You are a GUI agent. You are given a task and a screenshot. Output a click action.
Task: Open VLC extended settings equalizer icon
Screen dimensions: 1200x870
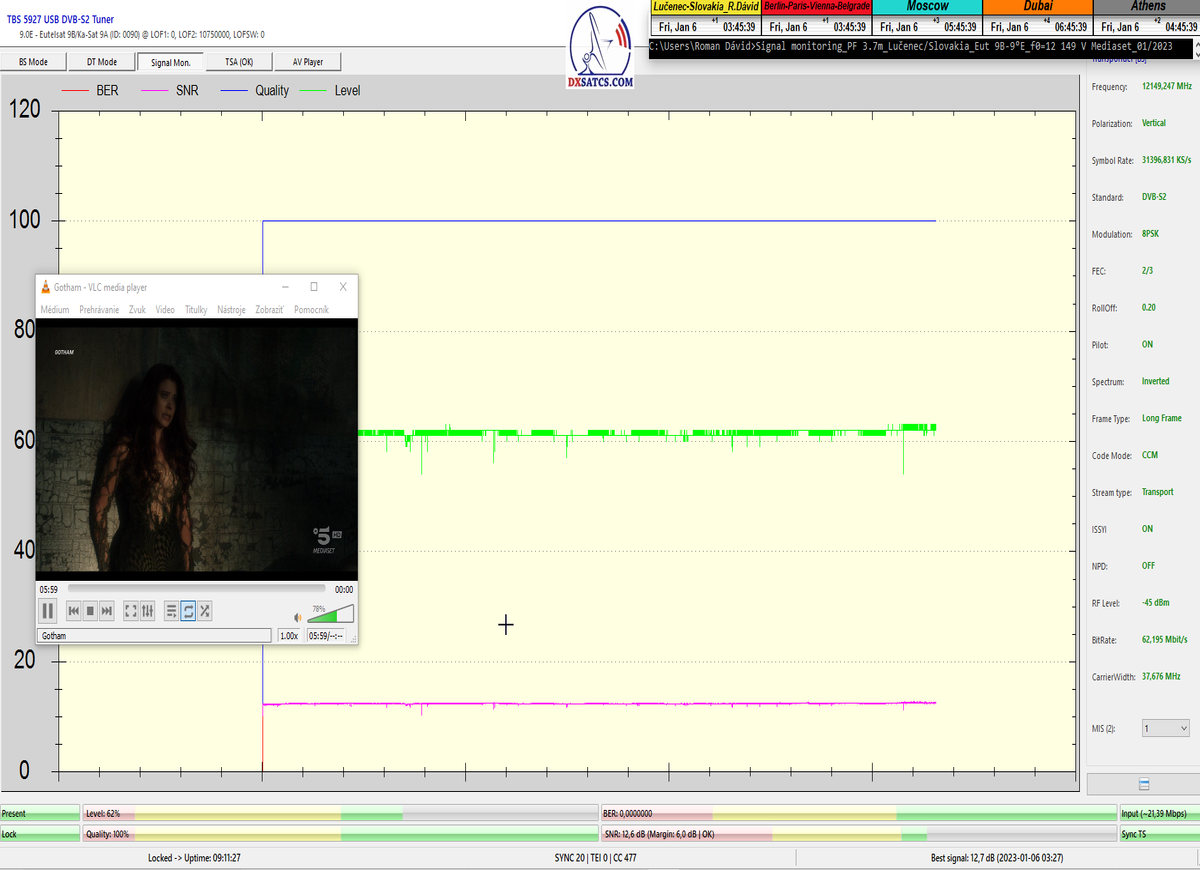(147, 610)
